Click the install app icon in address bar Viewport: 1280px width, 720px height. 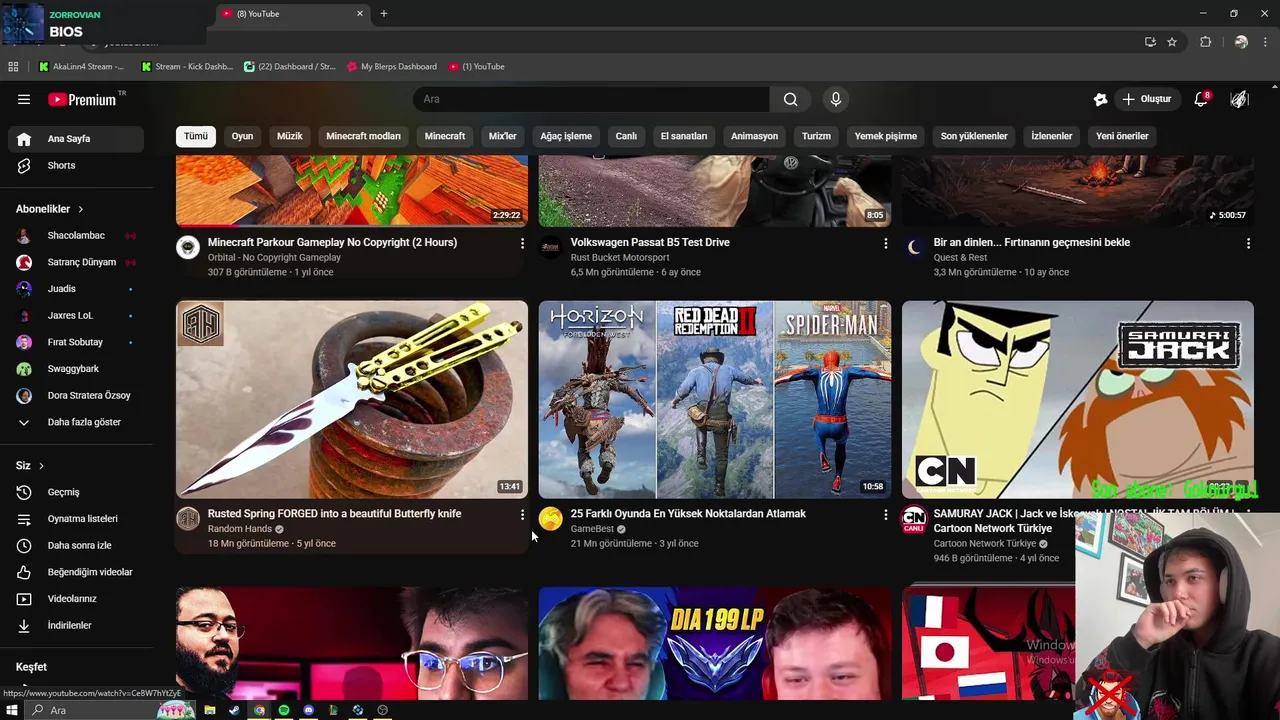pyautogui.click(x=1150, y=42)
